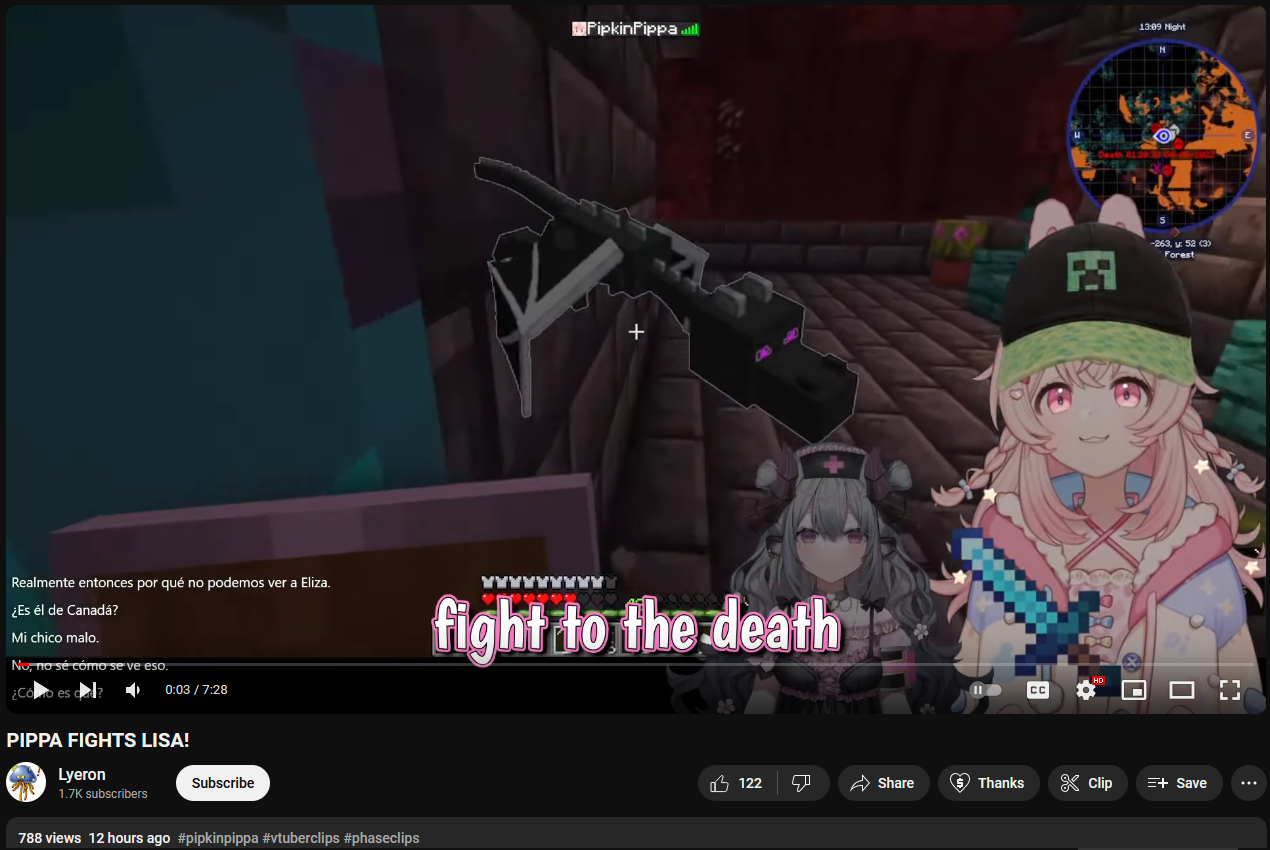Open the Lyeron channel name link

82,774
